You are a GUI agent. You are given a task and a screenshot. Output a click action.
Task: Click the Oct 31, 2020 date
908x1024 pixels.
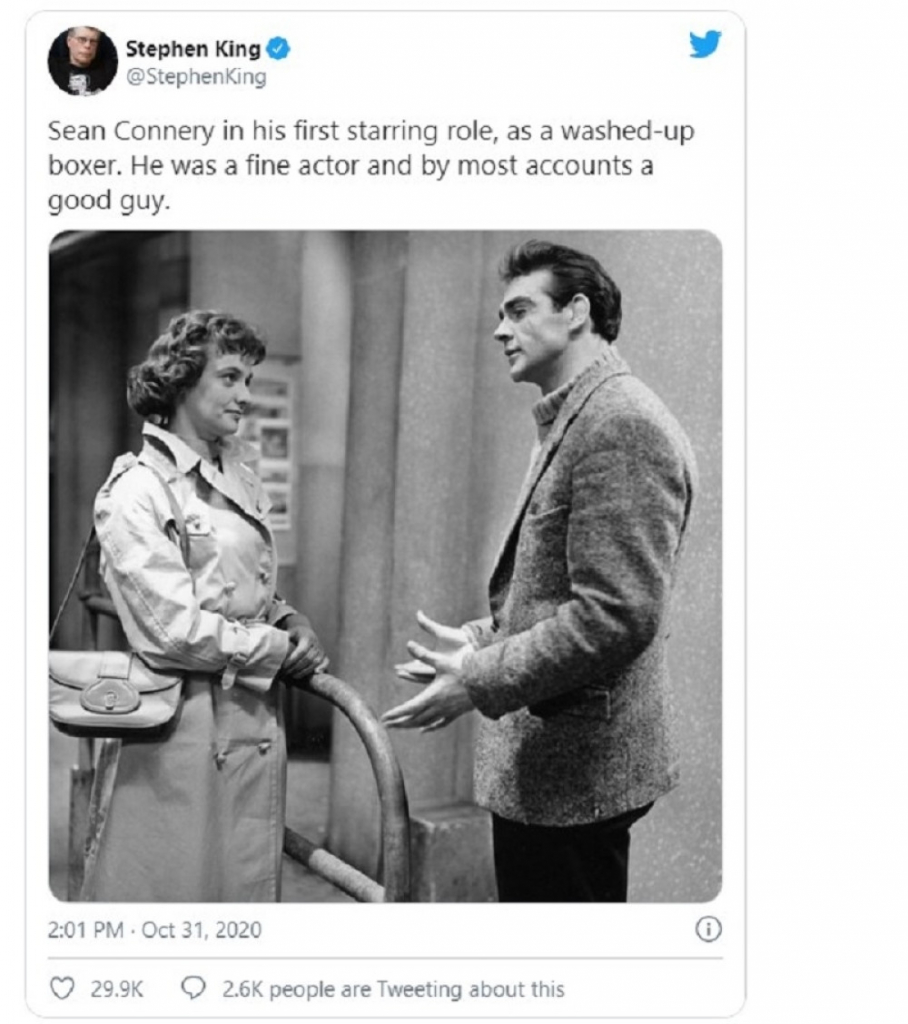201,930
